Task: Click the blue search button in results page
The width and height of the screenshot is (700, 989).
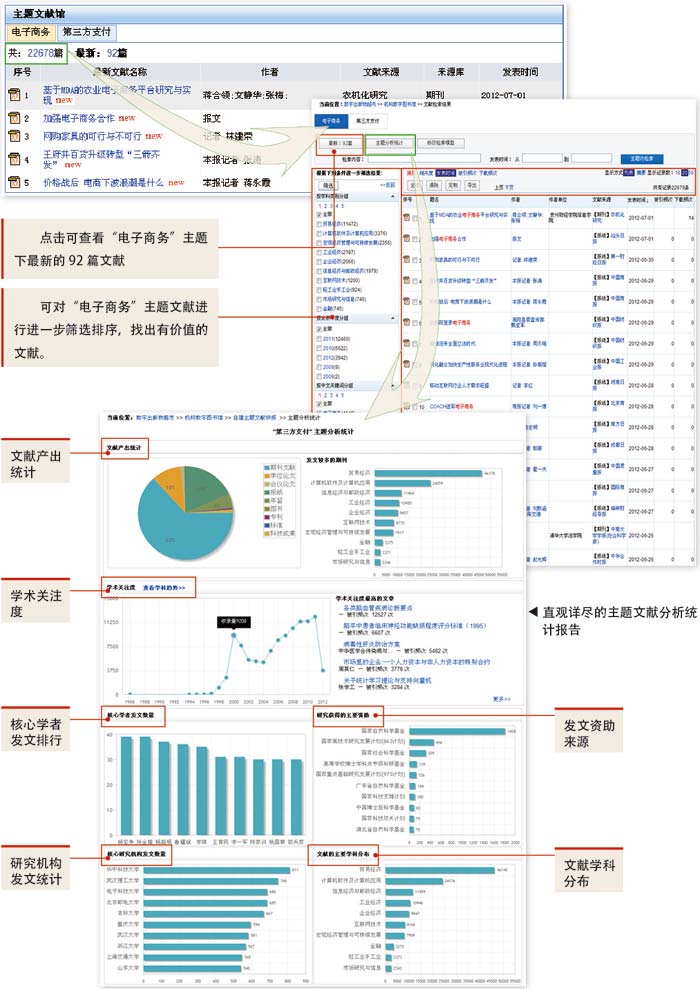Action: (641, 158)
